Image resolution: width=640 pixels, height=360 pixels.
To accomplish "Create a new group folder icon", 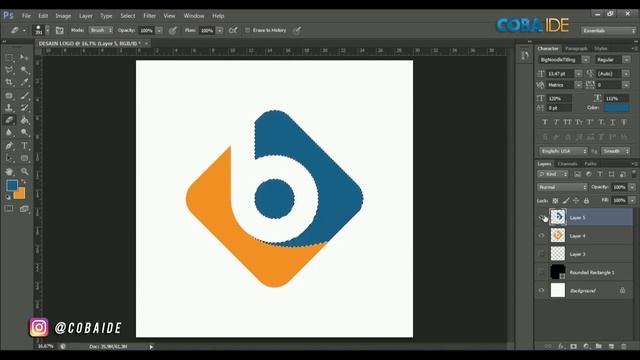I will click(598, 346).
